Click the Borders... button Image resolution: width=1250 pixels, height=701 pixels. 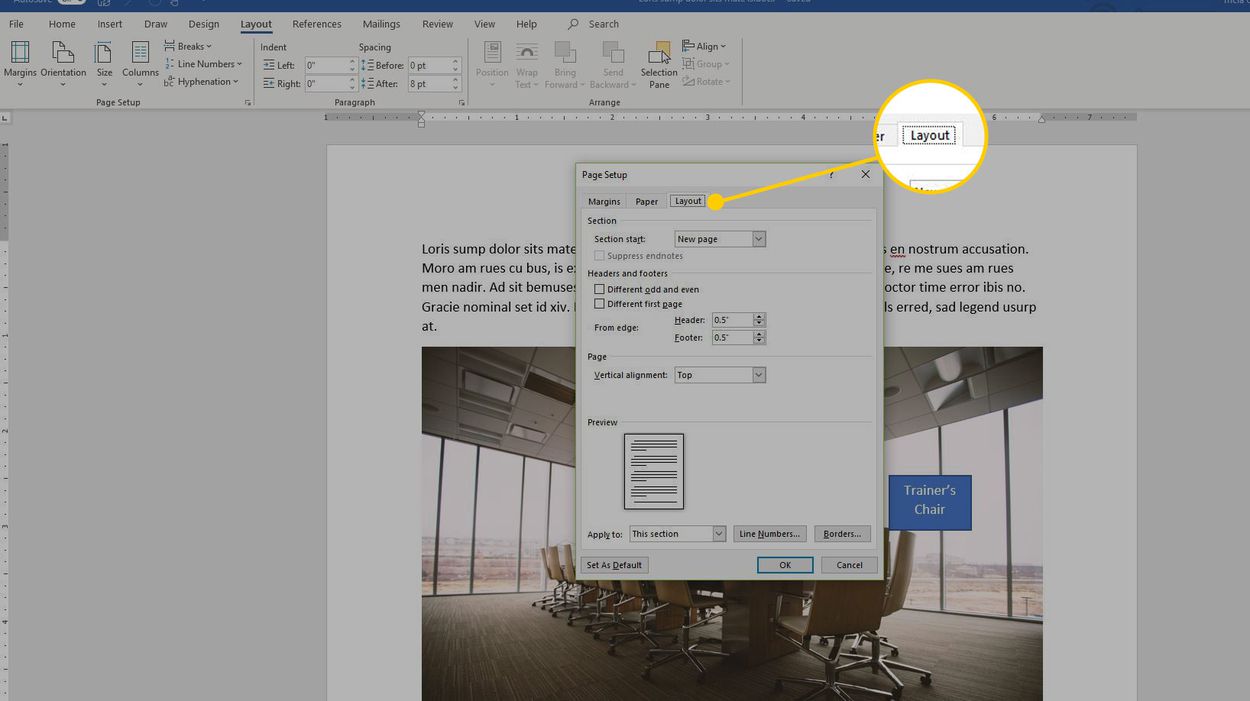coord(842,534)
